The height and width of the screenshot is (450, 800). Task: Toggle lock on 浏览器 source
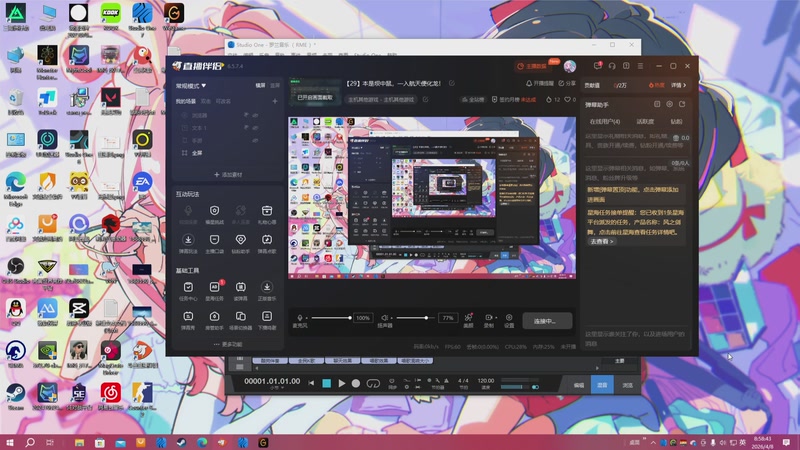point(246,115)
